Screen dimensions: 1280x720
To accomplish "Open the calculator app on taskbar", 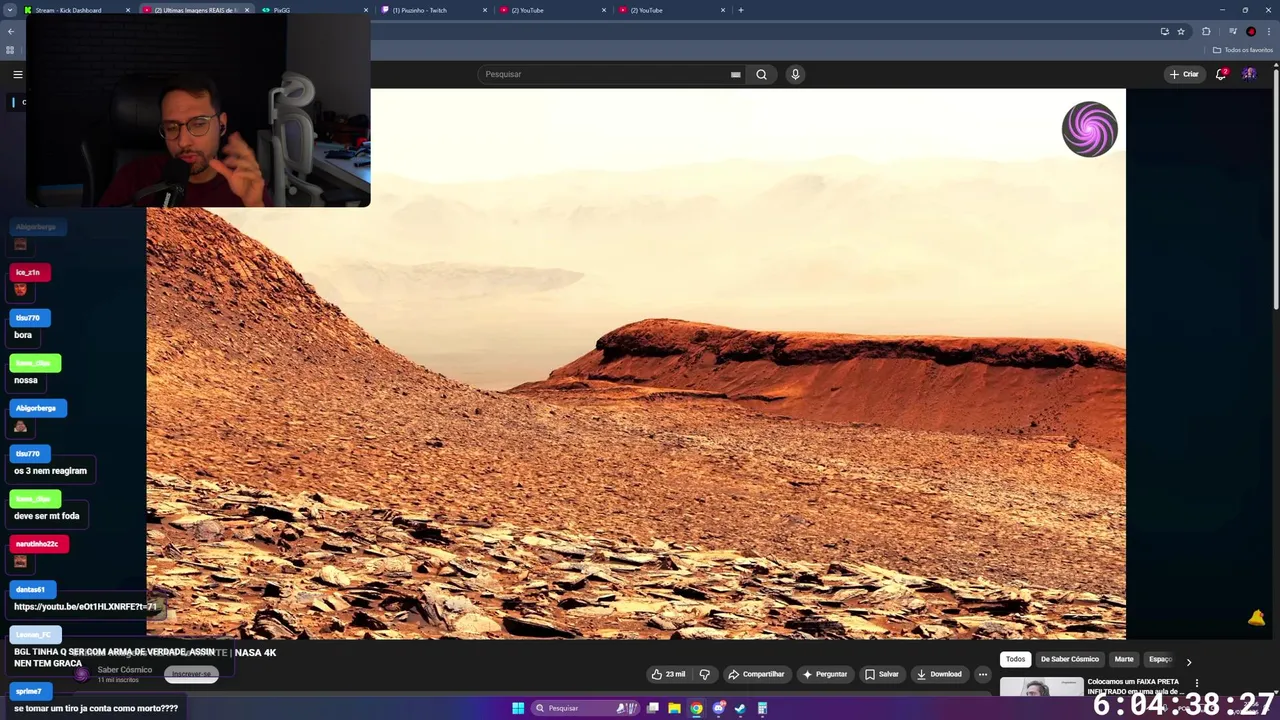I will (x=762, y=708).
